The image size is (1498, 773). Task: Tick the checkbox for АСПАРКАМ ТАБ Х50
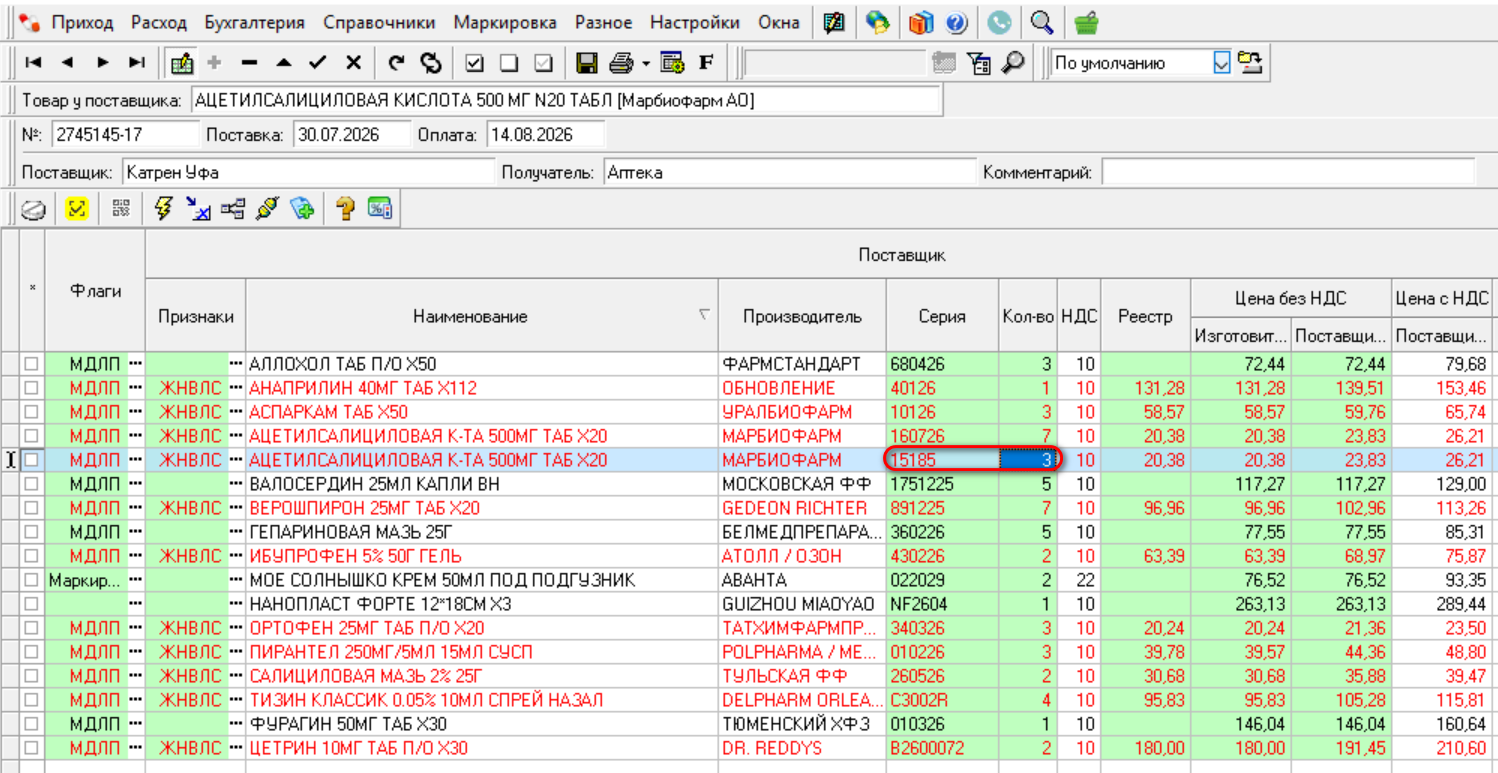point(31,412)
